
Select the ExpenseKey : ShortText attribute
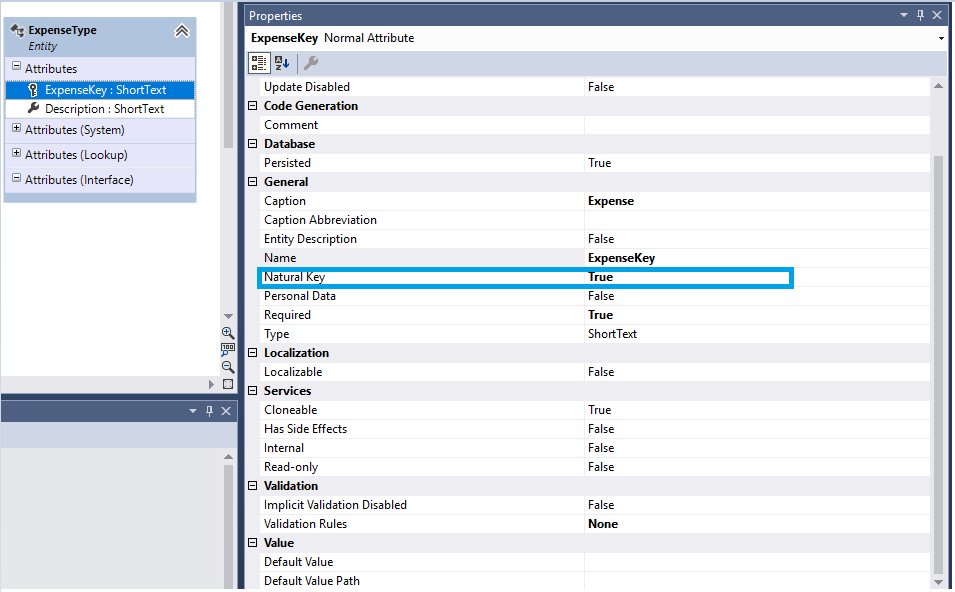click(x=100, y=90)
